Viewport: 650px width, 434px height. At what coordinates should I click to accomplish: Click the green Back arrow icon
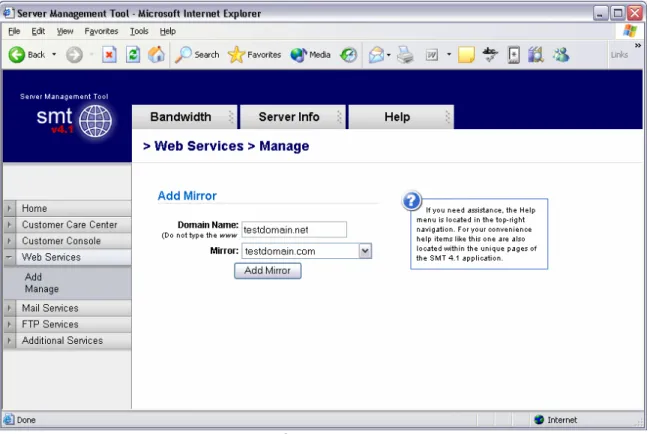pos(17,55)
